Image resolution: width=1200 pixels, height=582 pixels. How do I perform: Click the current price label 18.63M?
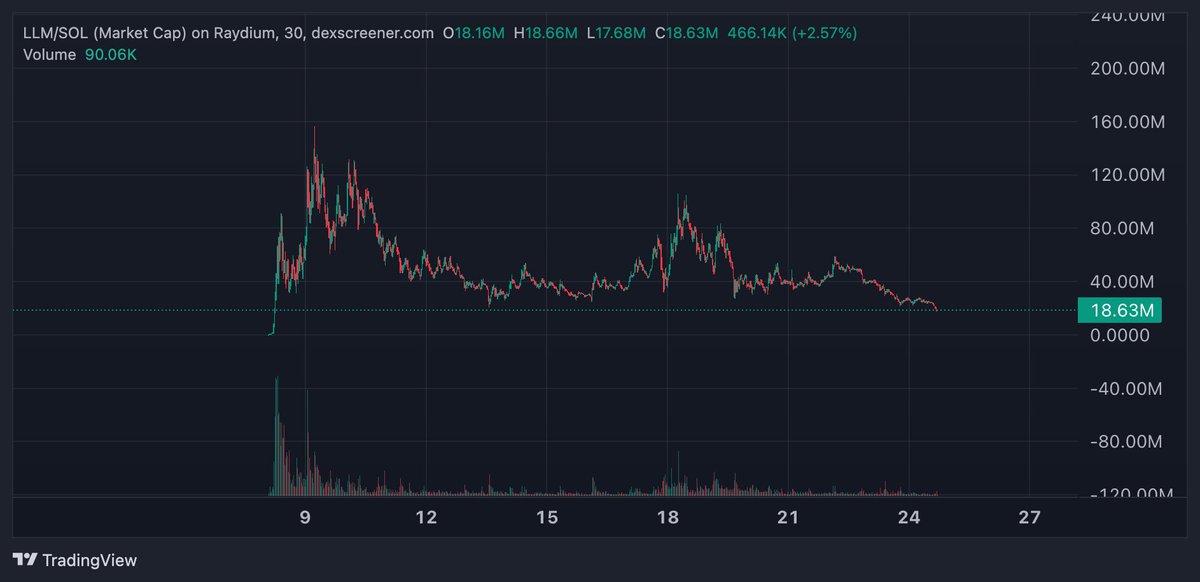(x=1122, y=311)
